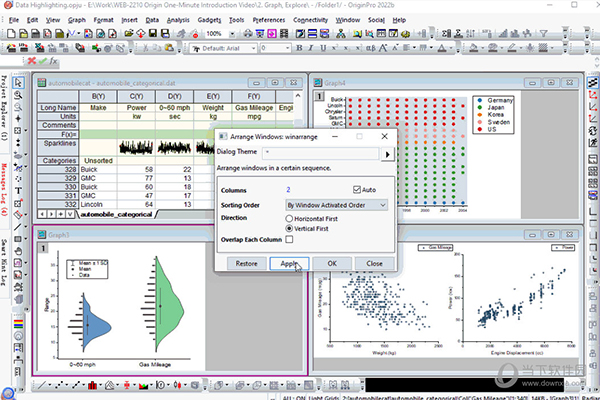Click the Area plot icon
This screenshot has width=600, height=400.
click(143, 385)
